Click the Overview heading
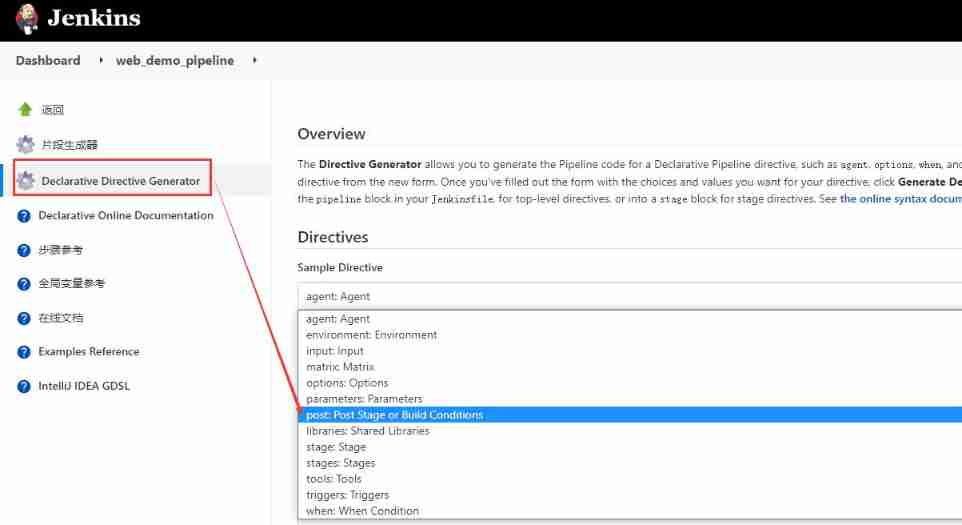The image size is (962, 525). (x=331, y=134)
